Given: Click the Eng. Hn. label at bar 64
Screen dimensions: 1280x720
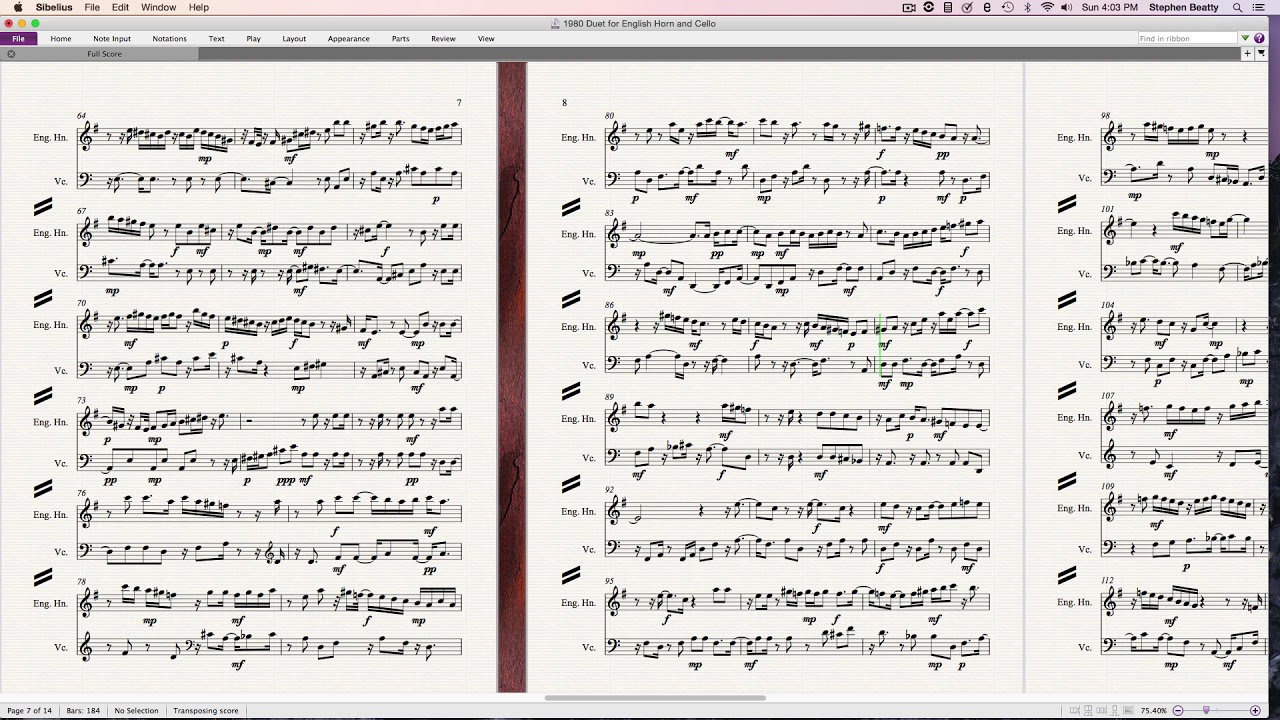Looking at the screenshot, I should 50,138.
